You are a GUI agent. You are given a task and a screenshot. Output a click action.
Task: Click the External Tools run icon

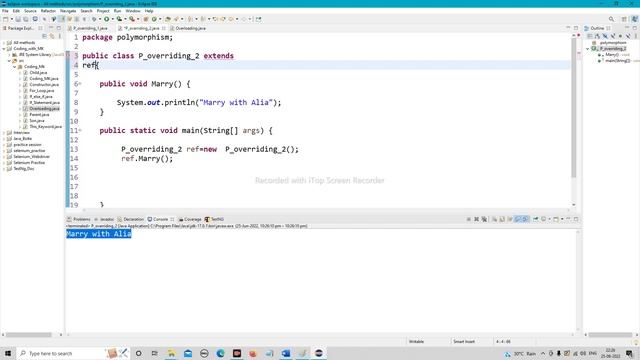pyautogui.click(x=131, y=19)
